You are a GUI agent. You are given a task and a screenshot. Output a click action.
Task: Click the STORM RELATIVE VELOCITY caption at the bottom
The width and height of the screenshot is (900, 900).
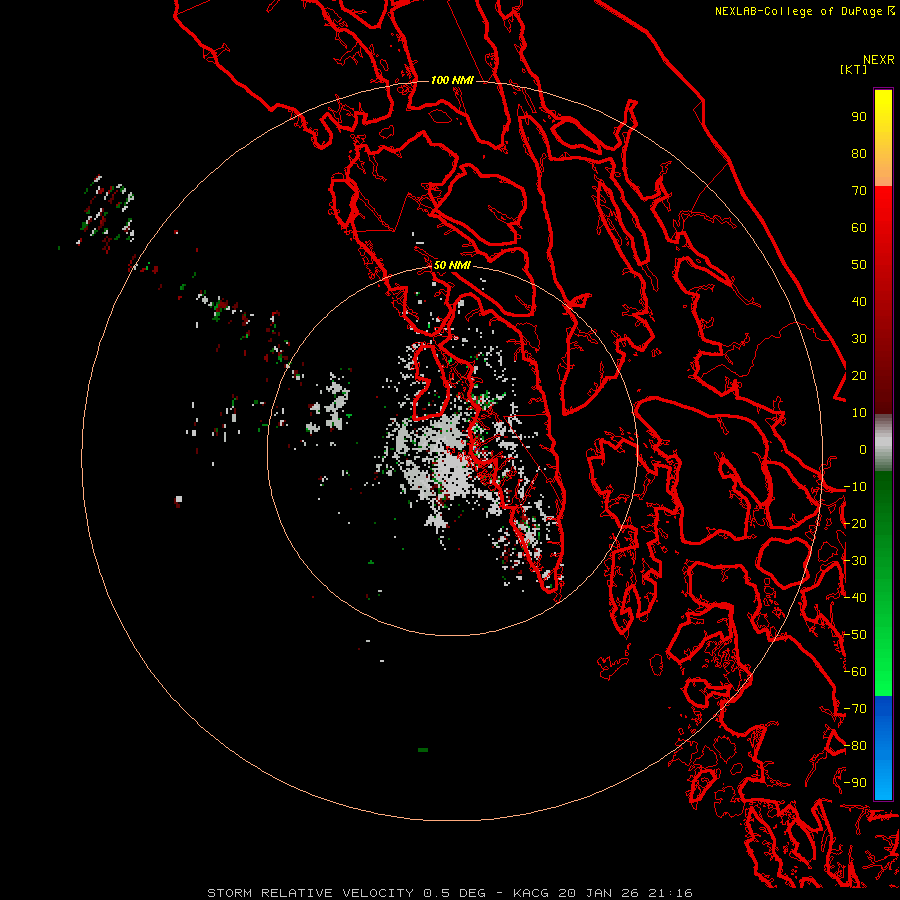[449, 893]
